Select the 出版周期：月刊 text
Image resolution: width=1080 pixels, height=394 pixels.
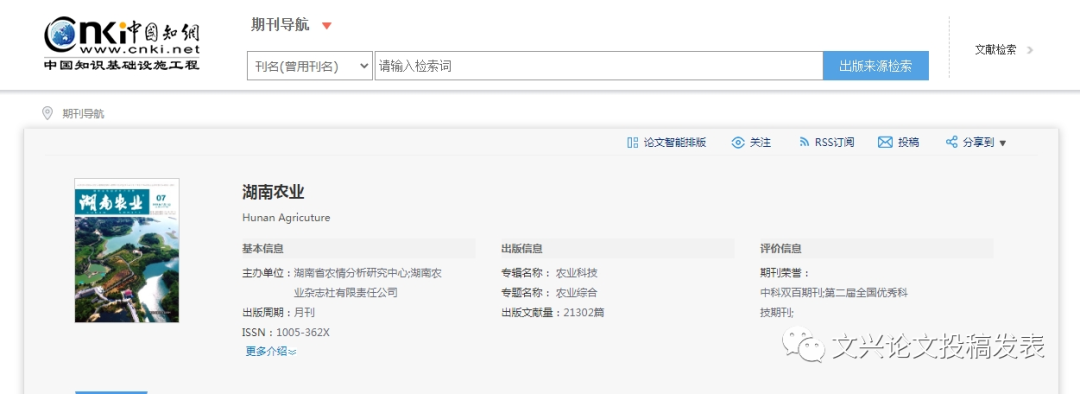coord(278,312)
